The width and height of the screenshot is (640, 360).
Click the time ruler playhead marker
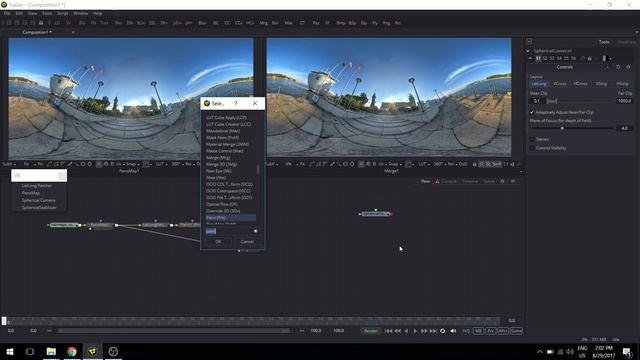pyautogui.click(x=4, y=321)
